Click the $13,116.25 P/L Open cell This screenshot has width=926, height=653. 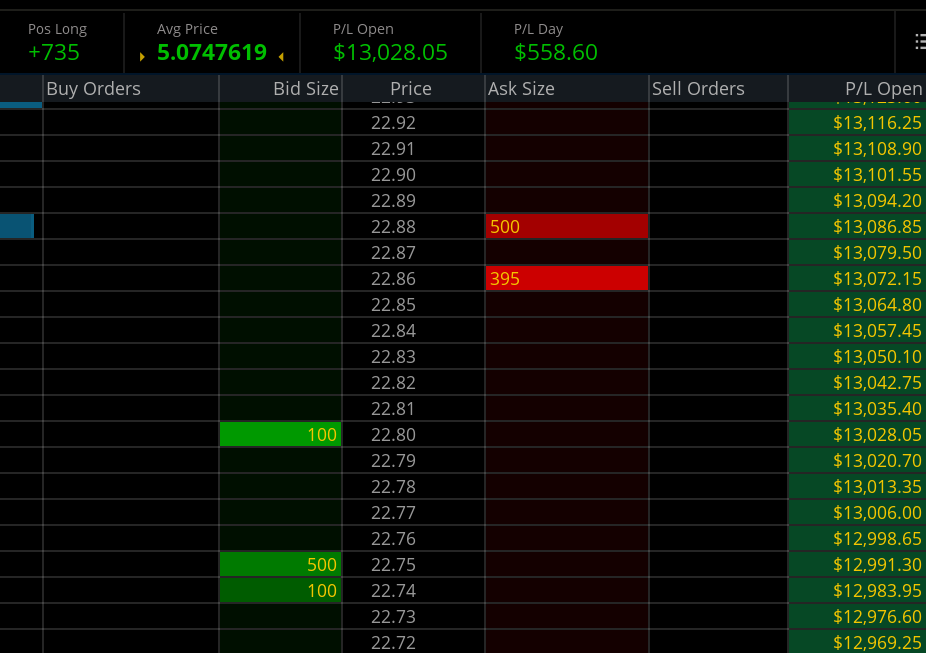pos(857,123)
